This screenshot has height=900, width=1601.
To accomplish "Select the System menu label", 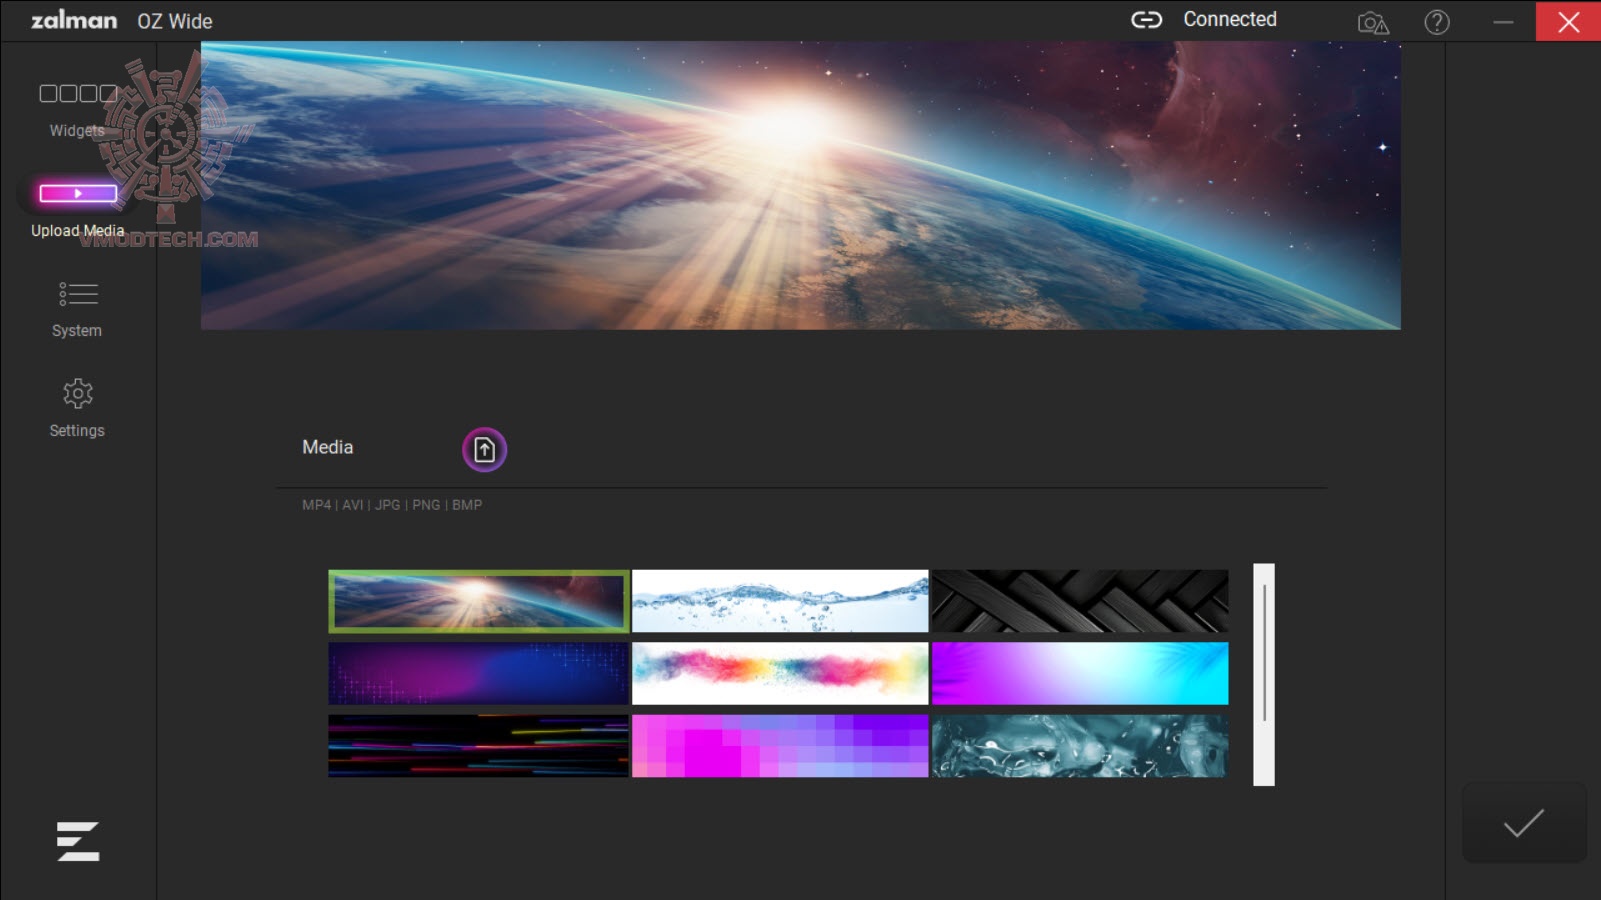I will pos(77,331).
